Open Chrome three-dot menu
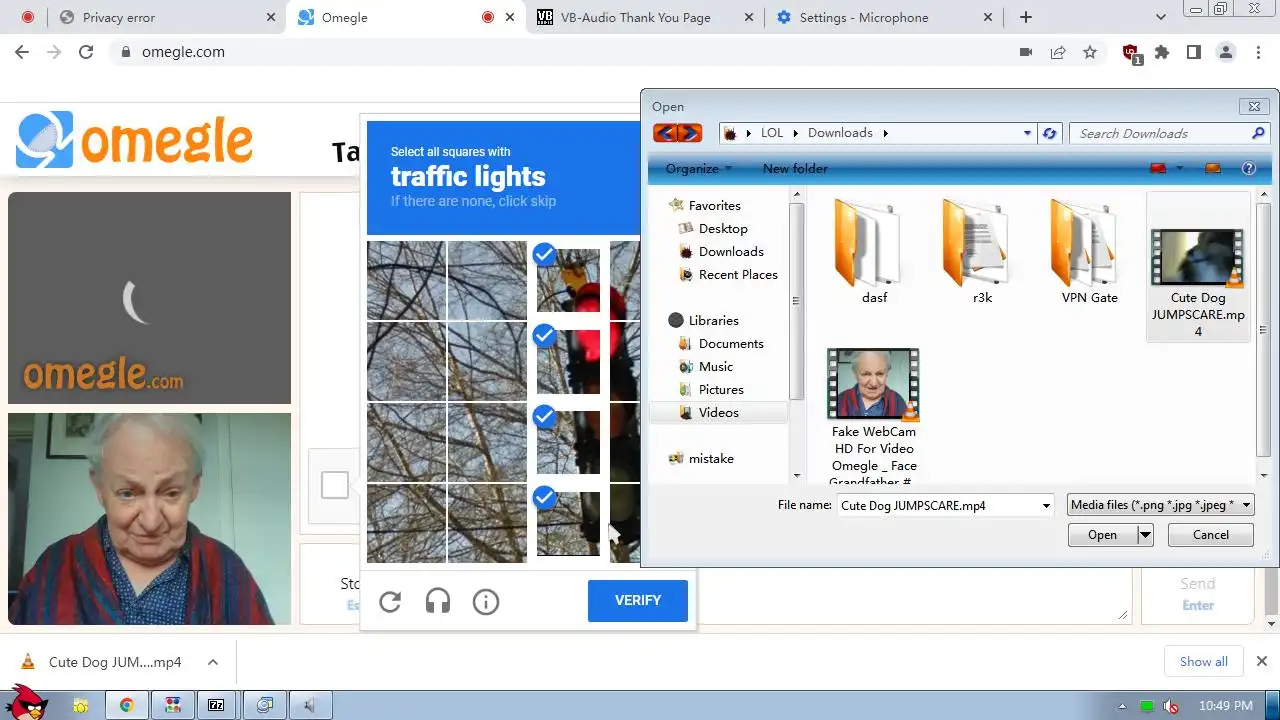 coord(1257,52)
